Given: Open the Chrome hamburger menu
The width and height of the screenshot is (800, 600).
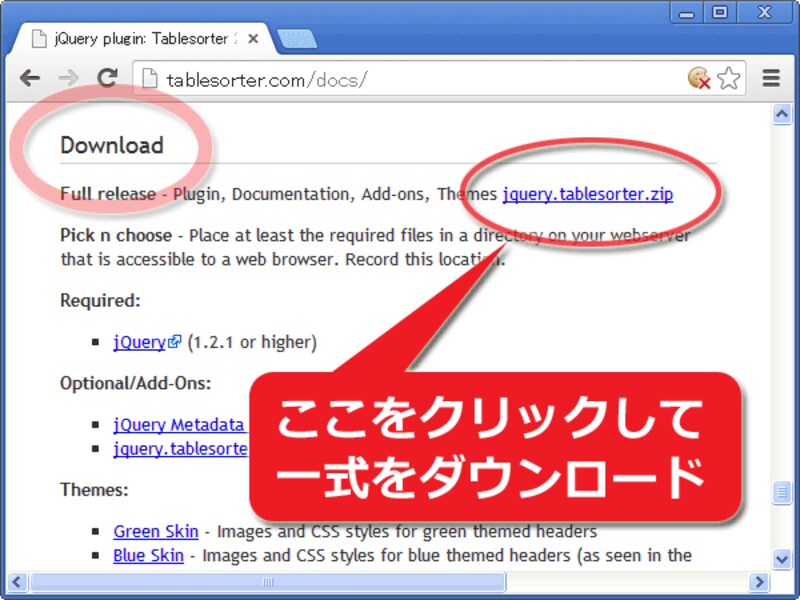Looking at the screenshot, I should [771, 78].
